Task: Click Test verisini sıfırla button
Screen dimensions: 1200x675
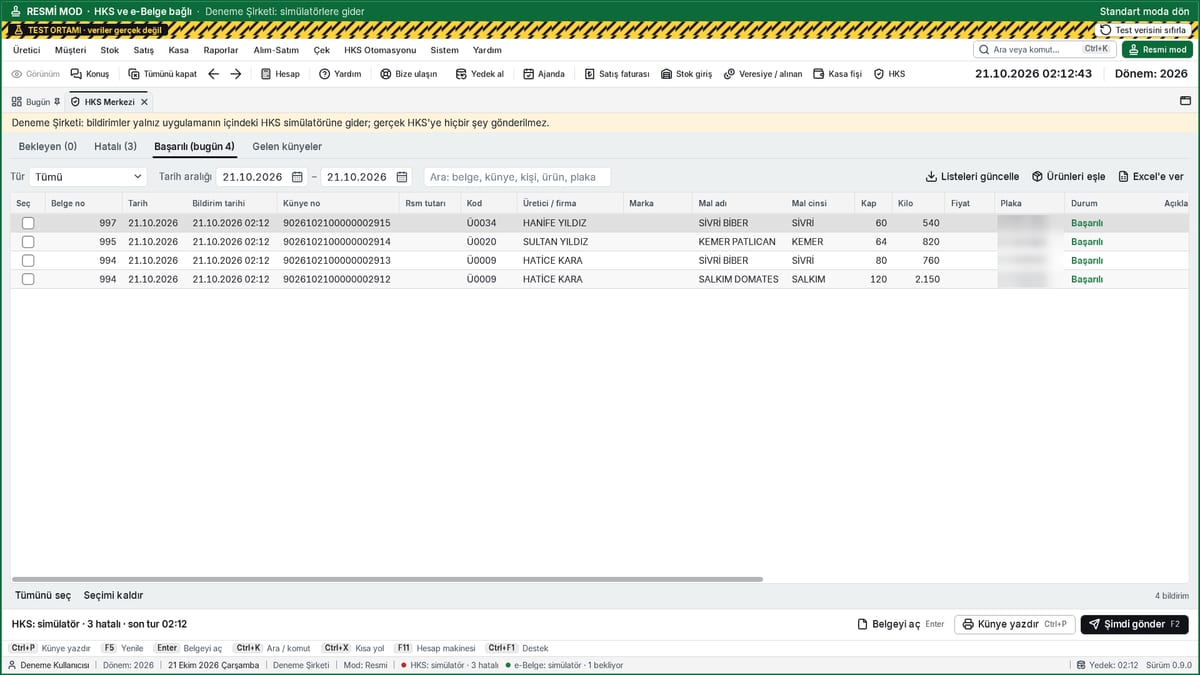Action: tap(1143, 30)
